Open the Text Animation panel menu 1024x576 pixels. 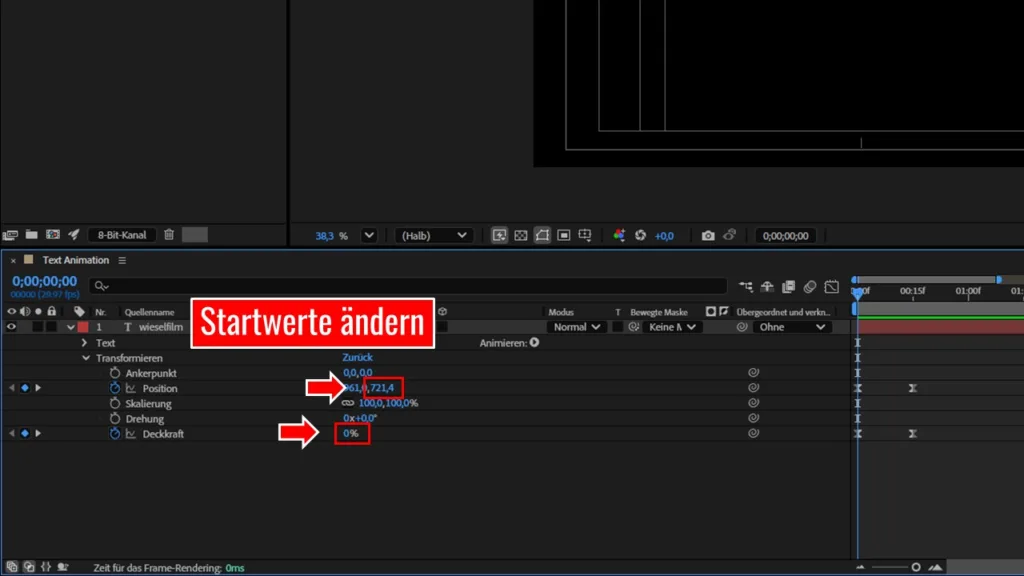pos(122,261)
